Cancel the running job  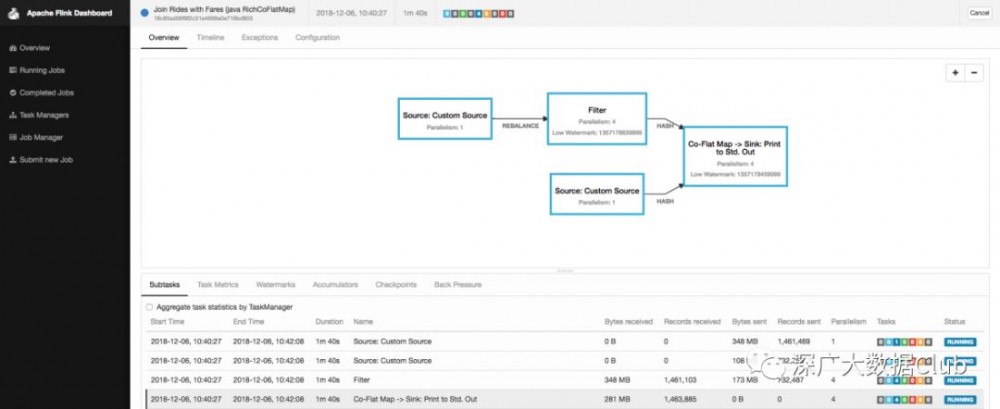point(979,13)
